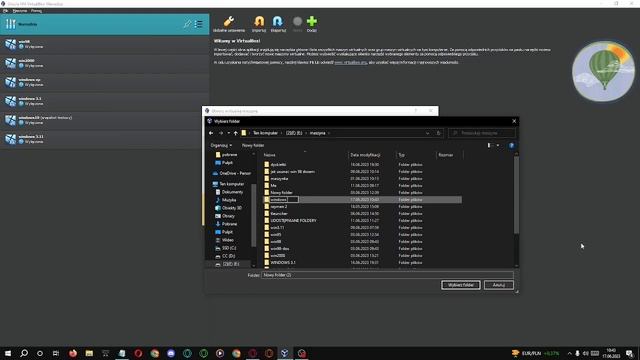Open the Organizuj dropdown
Image resolution: width=640 pixels, height=360 pixels.
(221, 145)
